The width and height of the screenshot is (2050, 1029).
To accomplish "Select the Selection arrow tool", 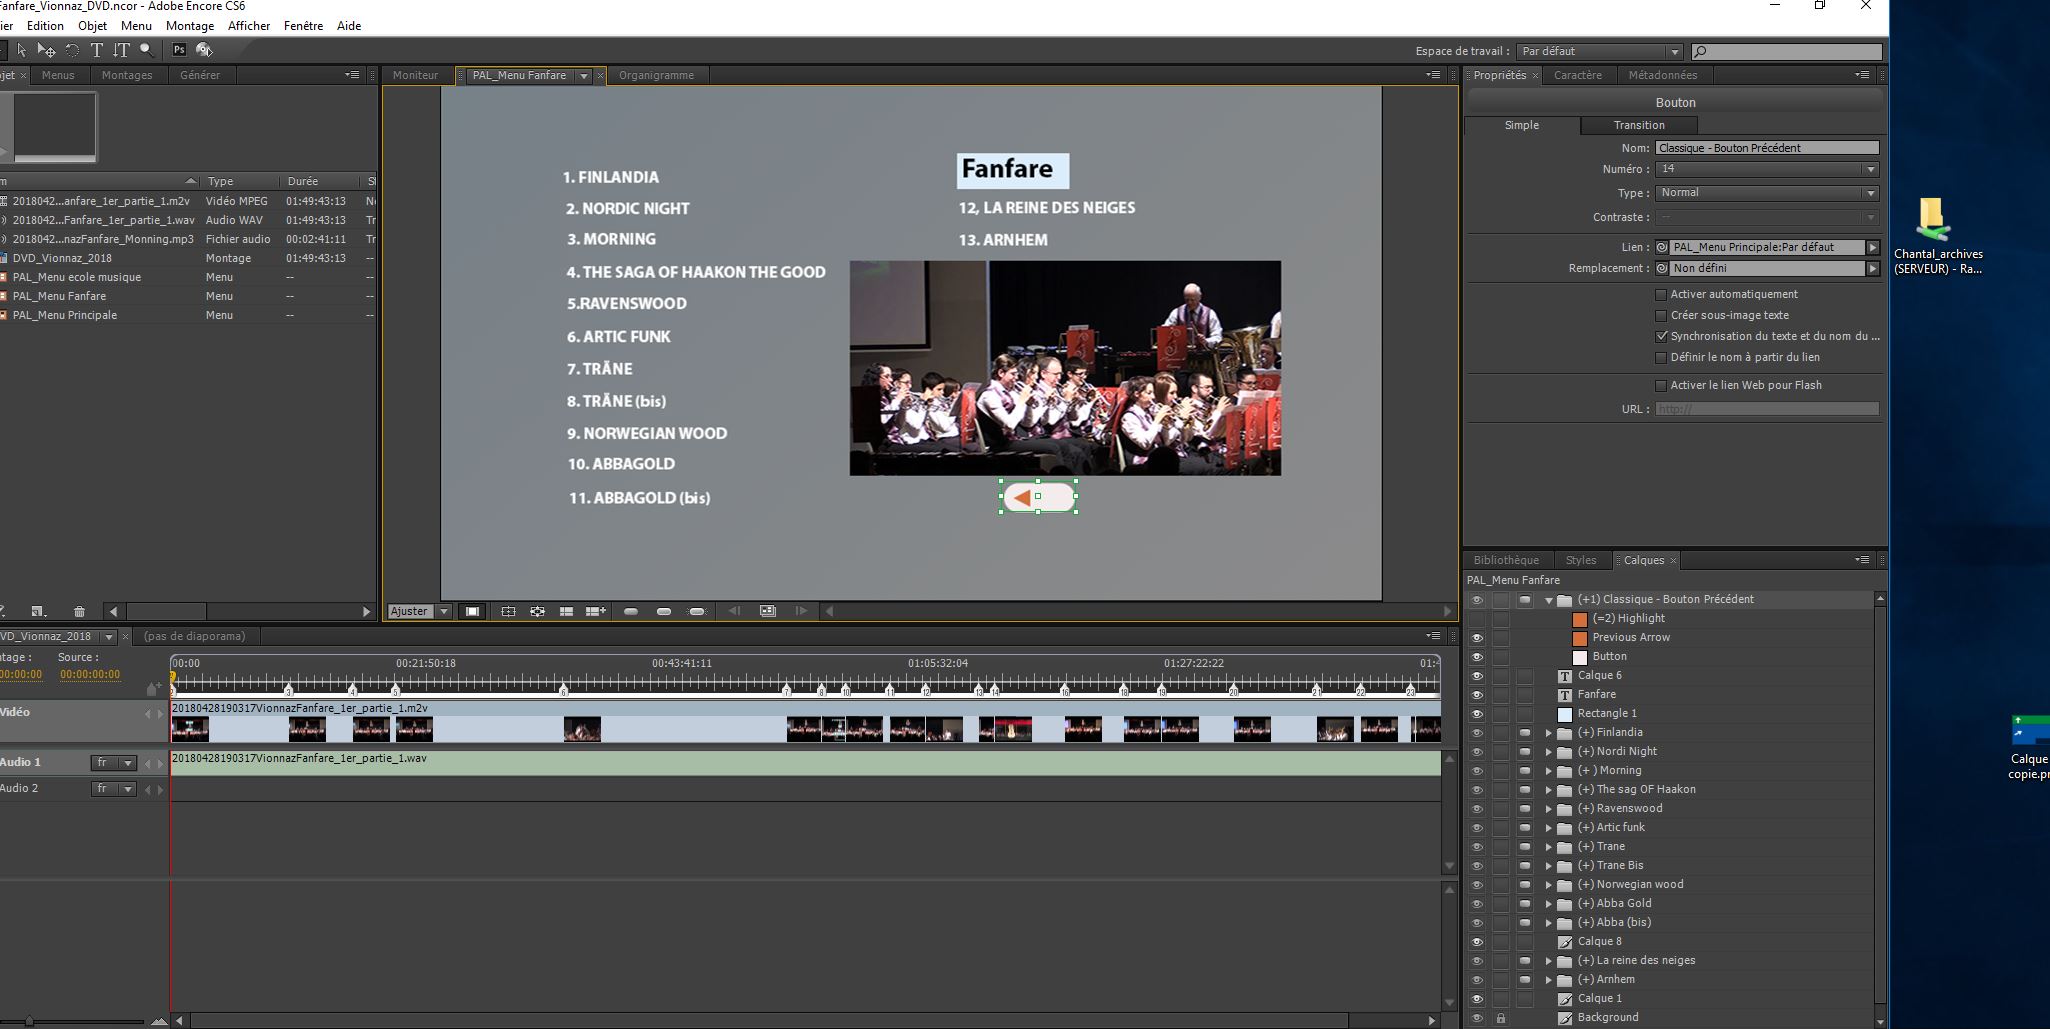I will [x=21, y=50].
